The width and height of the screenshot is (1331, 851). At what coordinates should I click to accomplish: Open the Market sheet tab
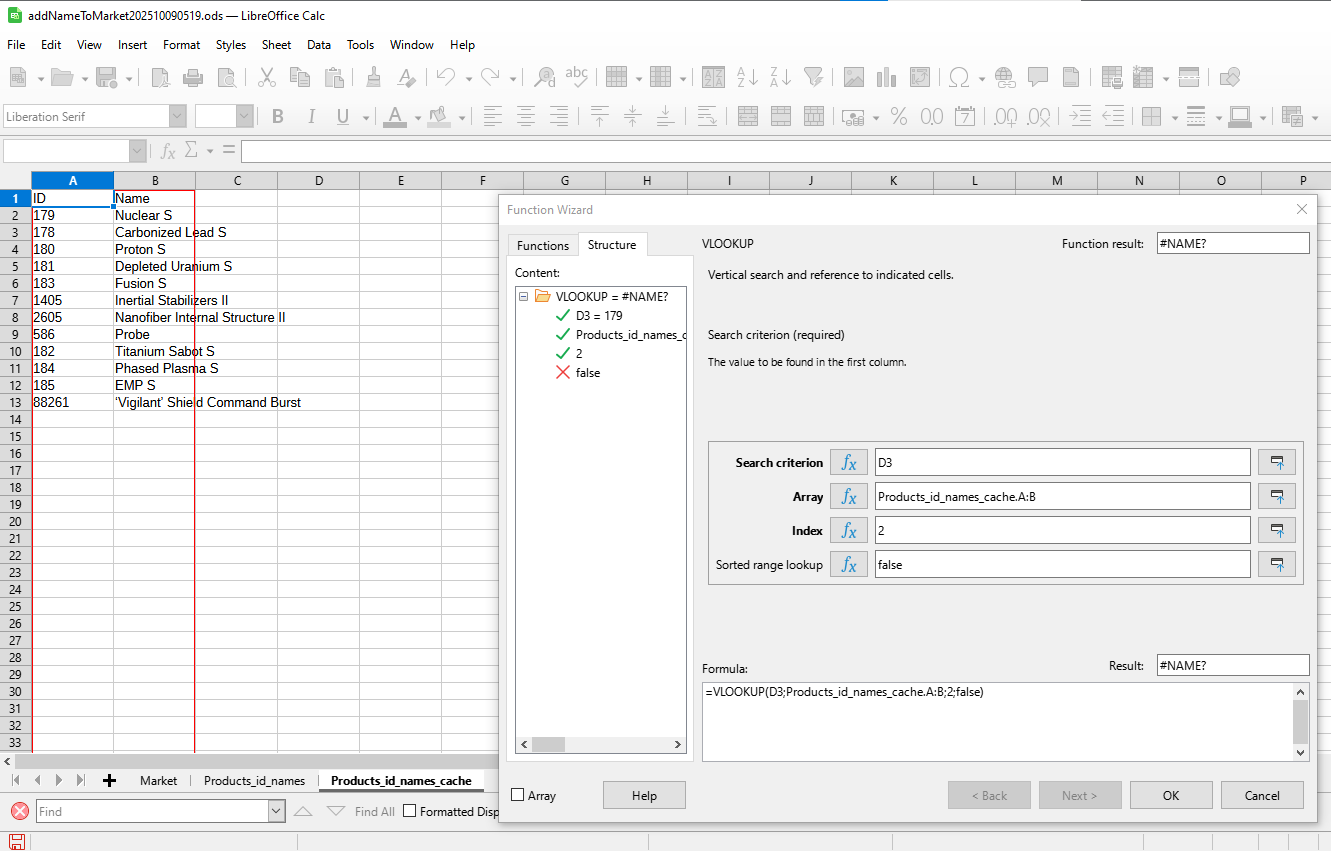point(158,781)
